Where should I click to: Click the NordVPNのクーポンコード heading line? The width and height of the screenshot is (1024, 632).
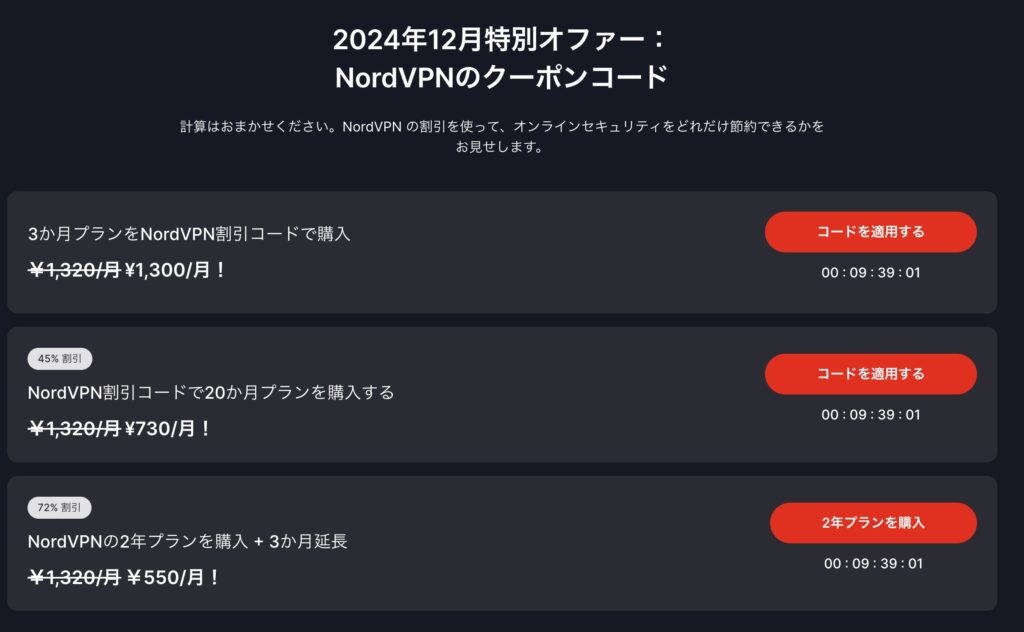coord(502,77)
